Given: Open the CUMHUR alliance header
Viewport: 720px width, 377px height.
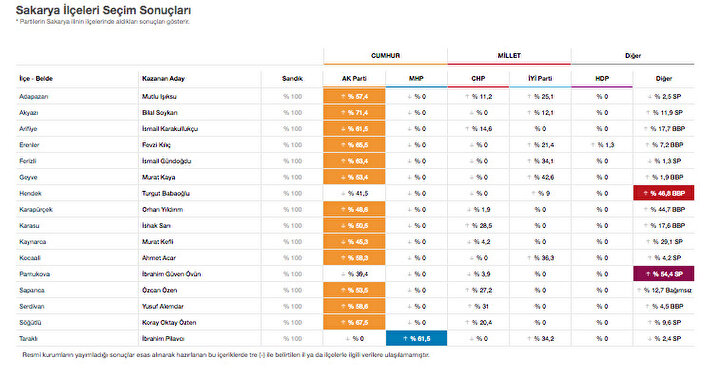Looking at the screenshot, I should click(385, 56).
